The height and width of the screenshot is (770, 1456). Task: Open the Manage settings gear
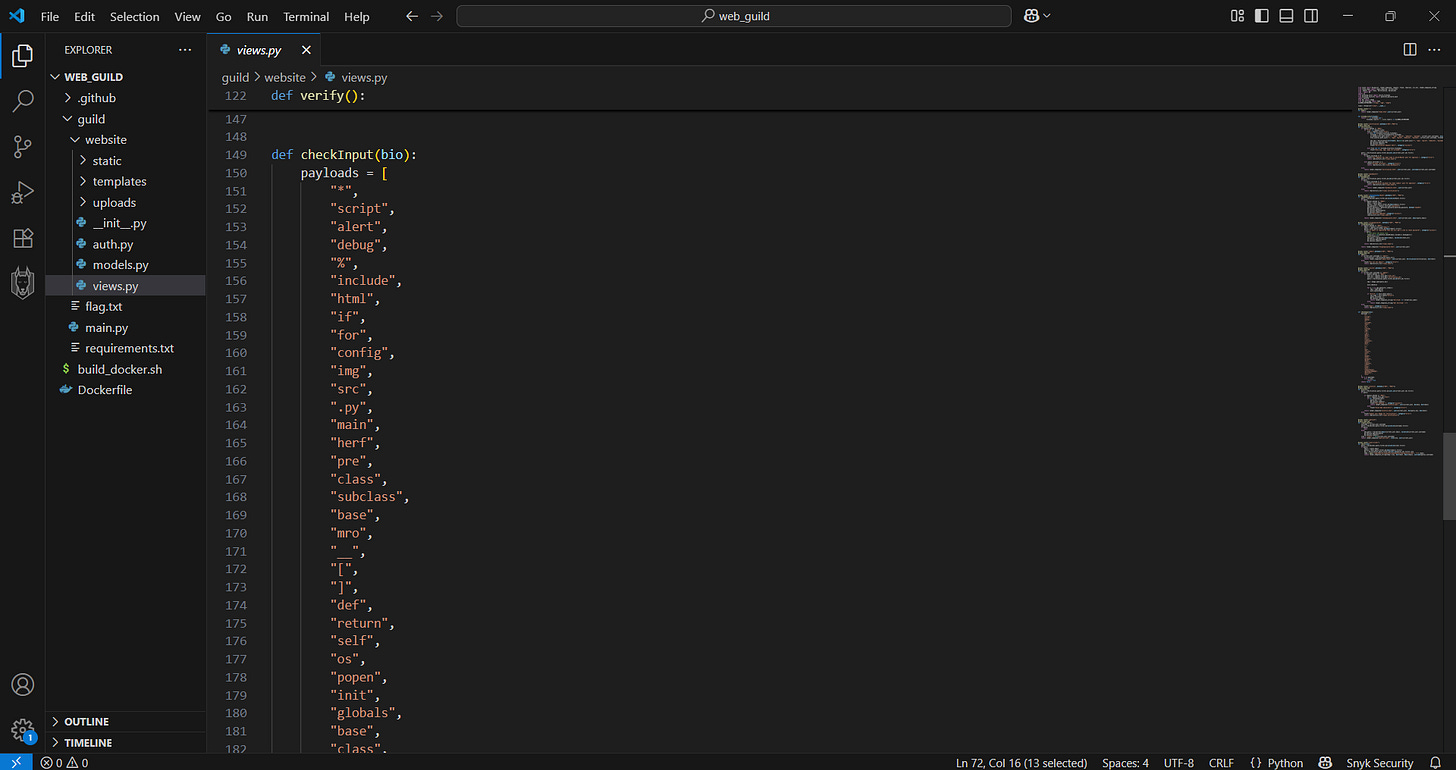point(22,729)
